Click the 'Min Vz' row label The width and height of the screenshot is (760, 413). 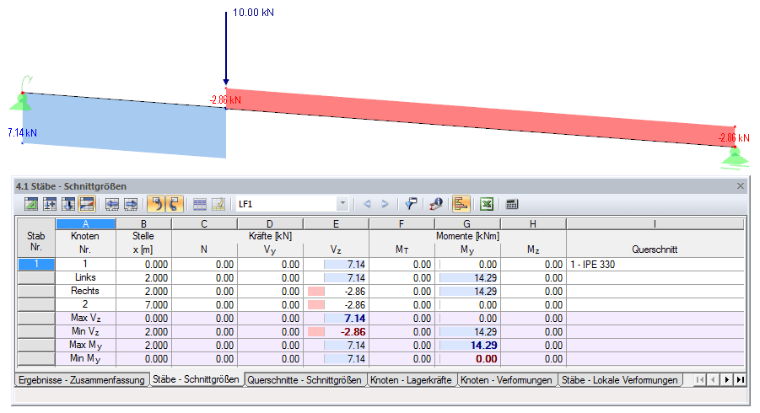85,332
